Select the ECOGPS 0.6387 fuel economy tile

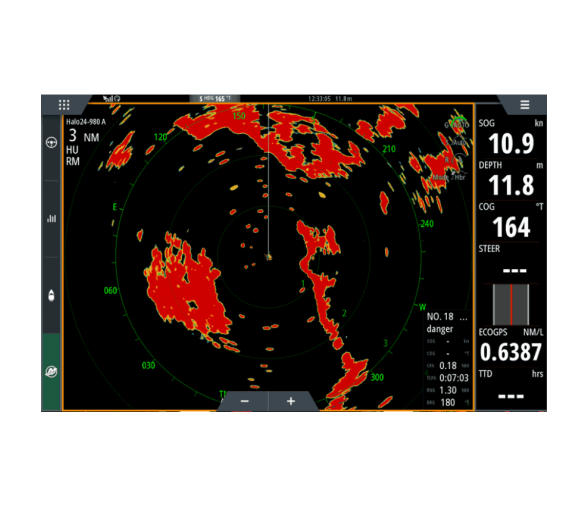[x=510, y=347]
